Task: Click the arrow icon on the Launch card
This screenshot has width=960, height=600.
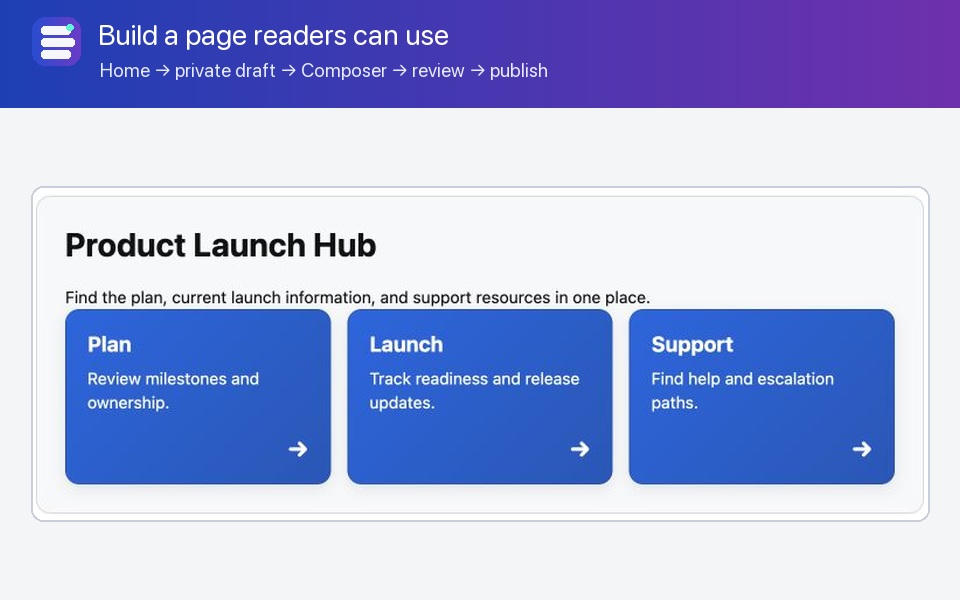Action: [x=580, y=449]
